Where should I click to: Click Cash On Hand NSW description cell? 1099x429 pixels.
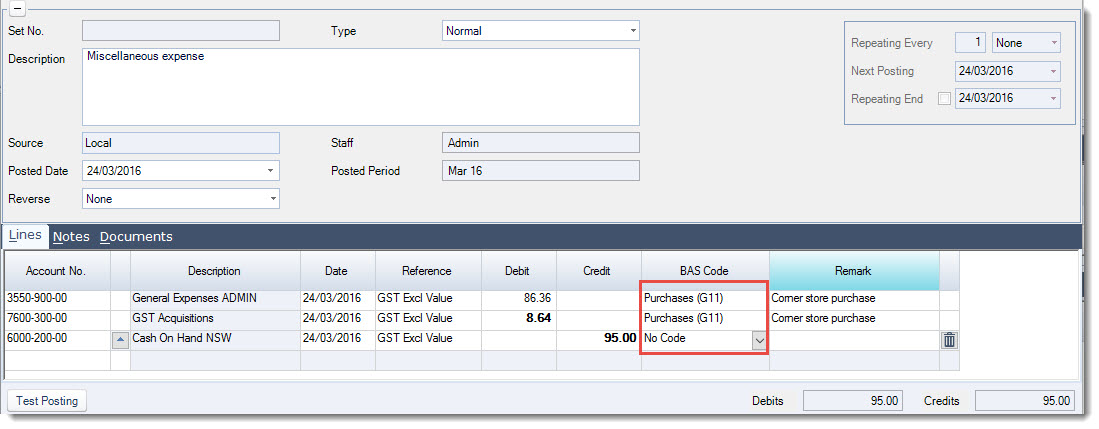click(214, 339)
